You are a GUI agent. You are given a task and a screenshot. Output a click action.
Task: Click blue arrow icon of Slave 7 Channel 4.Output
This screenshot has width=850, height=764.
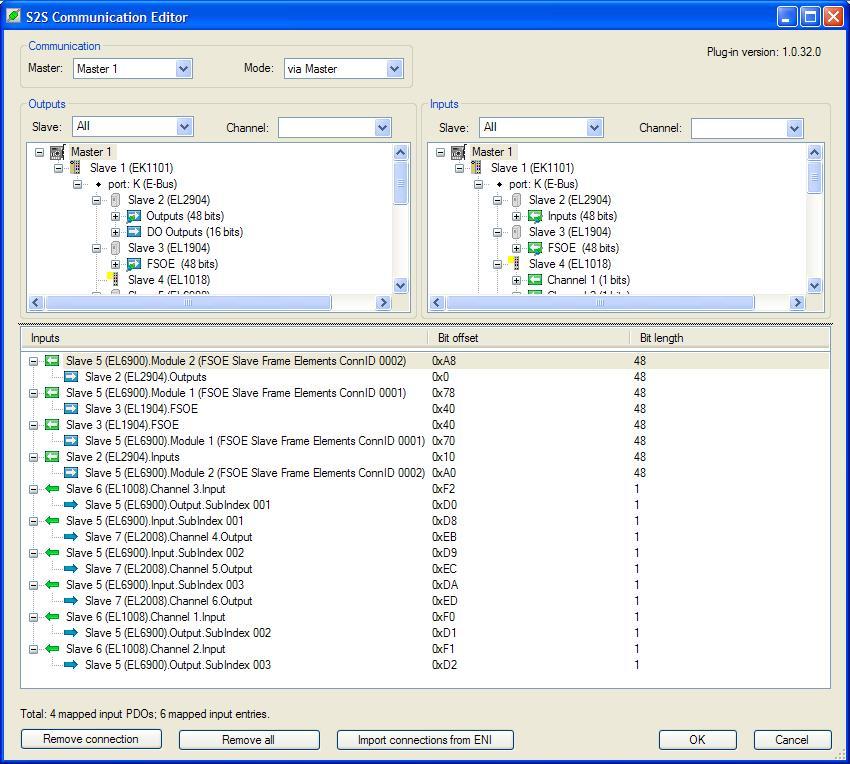[x=71, y=537]
